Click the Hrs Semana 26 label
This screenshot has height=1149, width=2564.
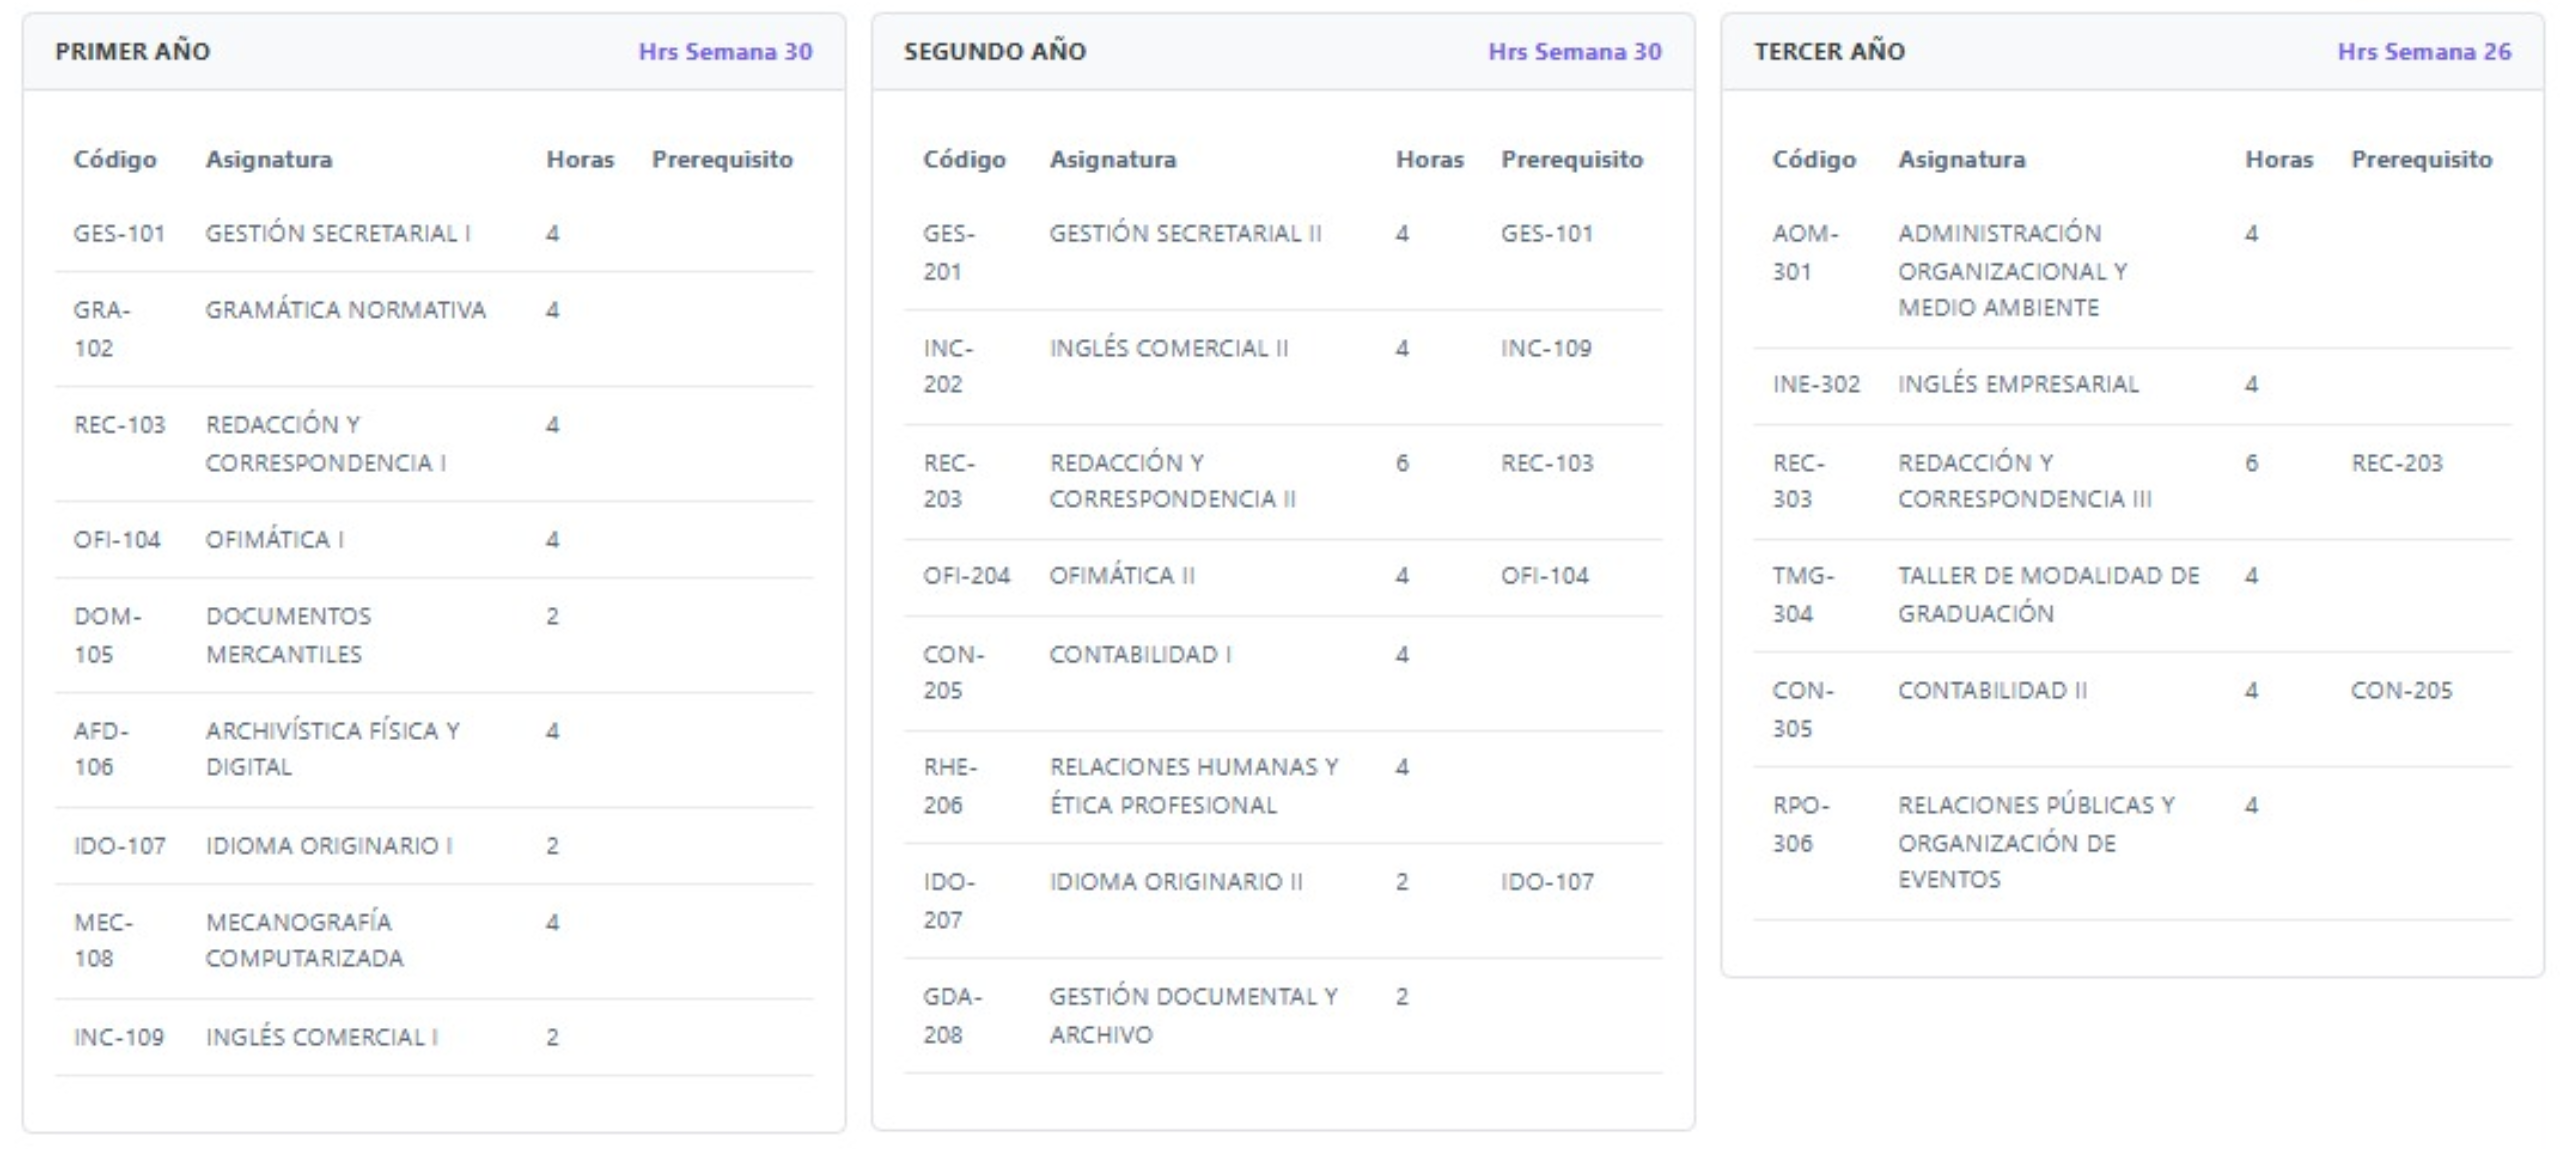[2423, 52]
